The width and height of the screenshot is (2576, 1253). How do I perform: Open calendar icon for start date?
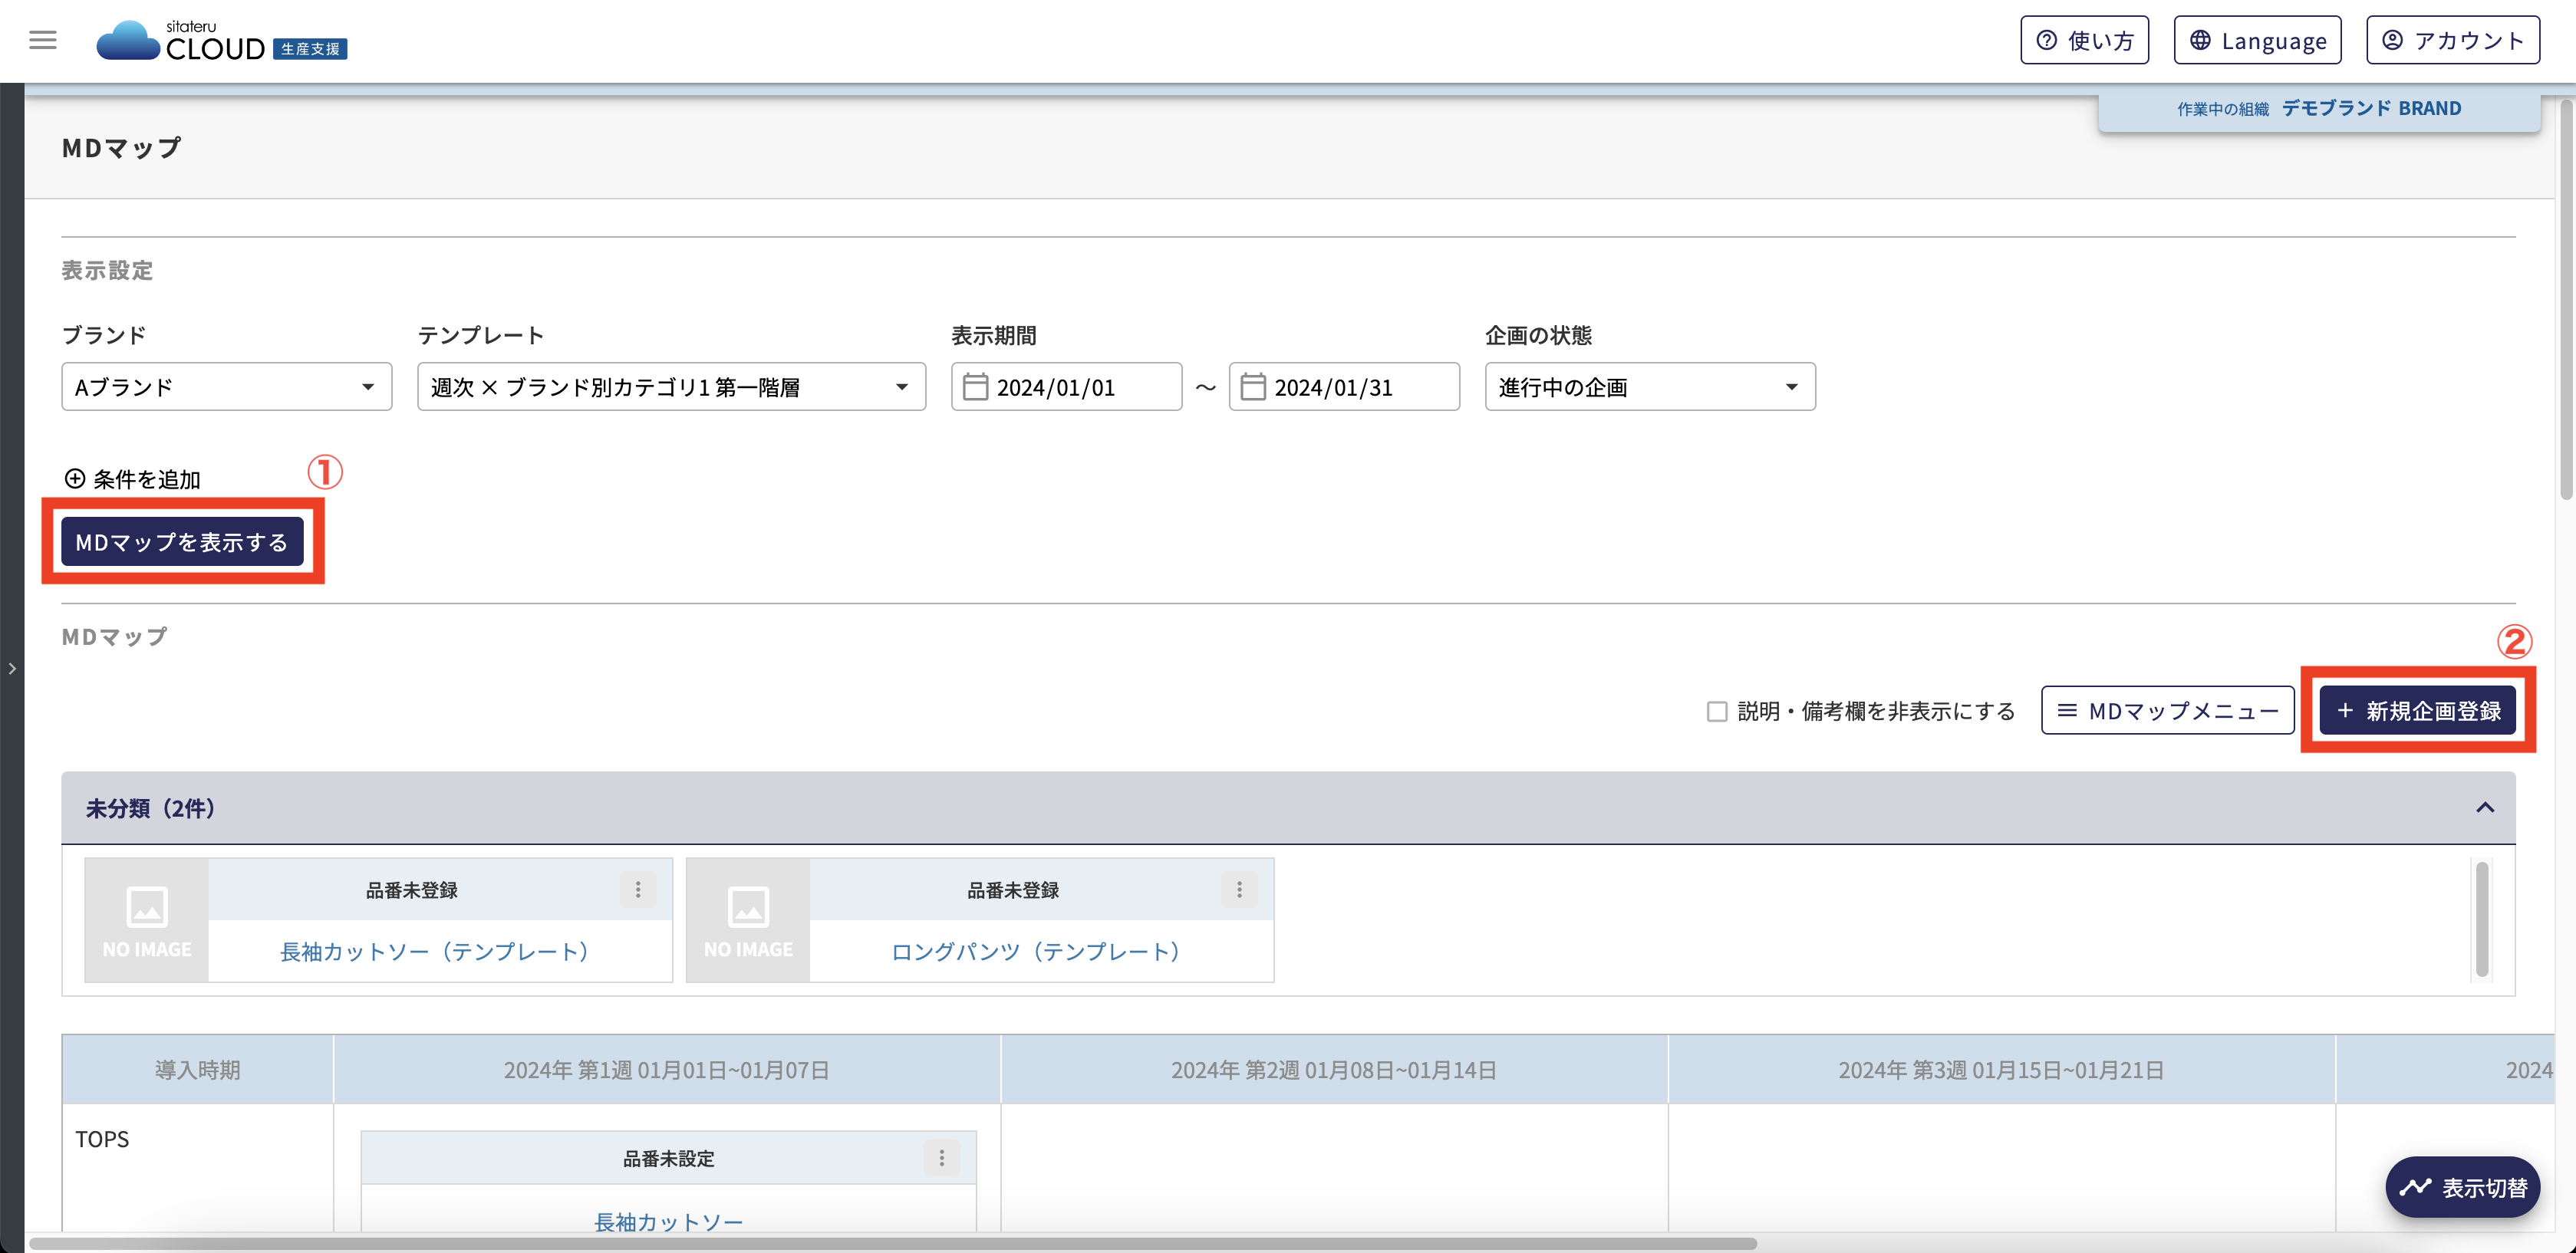pyautogui.click(x=975, y=387)
